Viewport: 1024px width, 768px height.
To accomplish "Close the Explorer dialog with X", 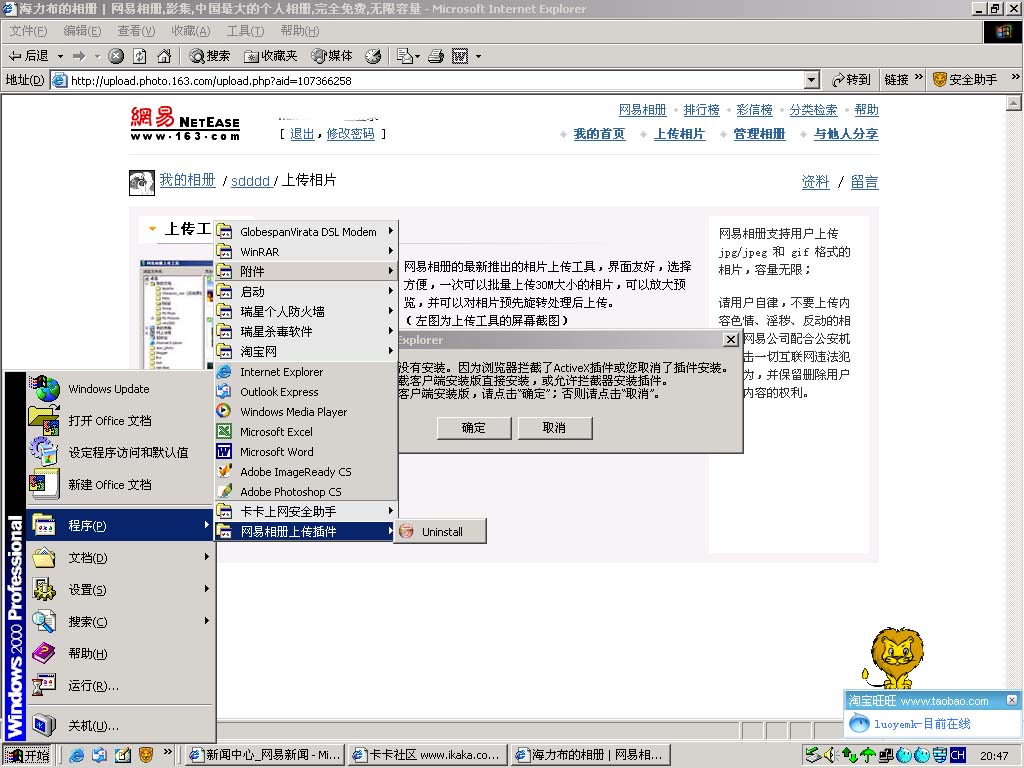I will [x=731, y=340].
